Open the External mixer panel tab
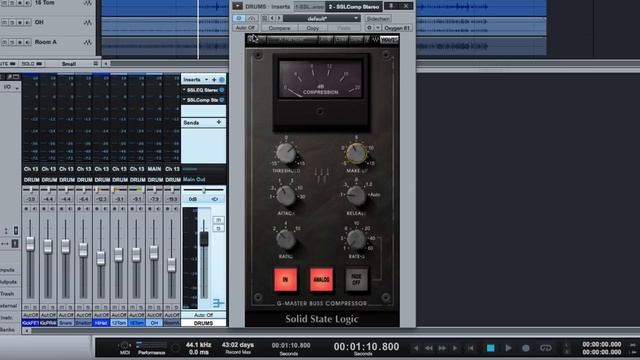640x360 pixels. click(x=9, y=305)
